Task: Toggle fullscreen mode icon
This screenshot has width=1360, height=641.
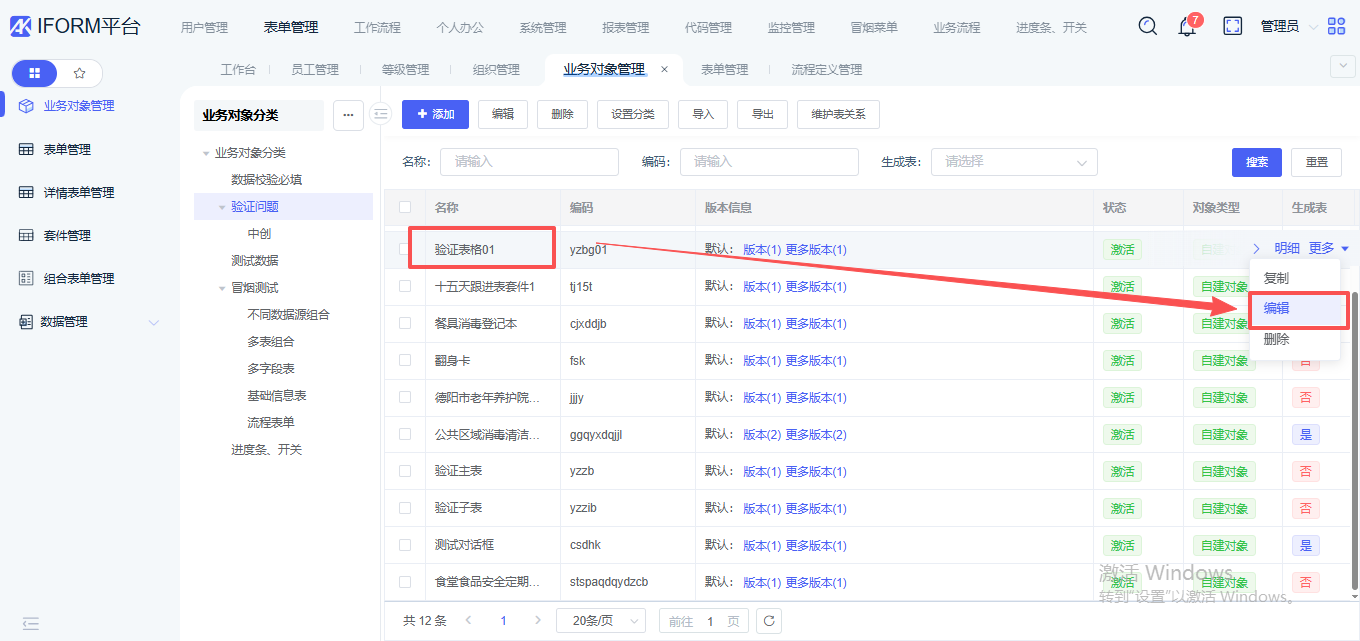Action: click(1233, 26)
